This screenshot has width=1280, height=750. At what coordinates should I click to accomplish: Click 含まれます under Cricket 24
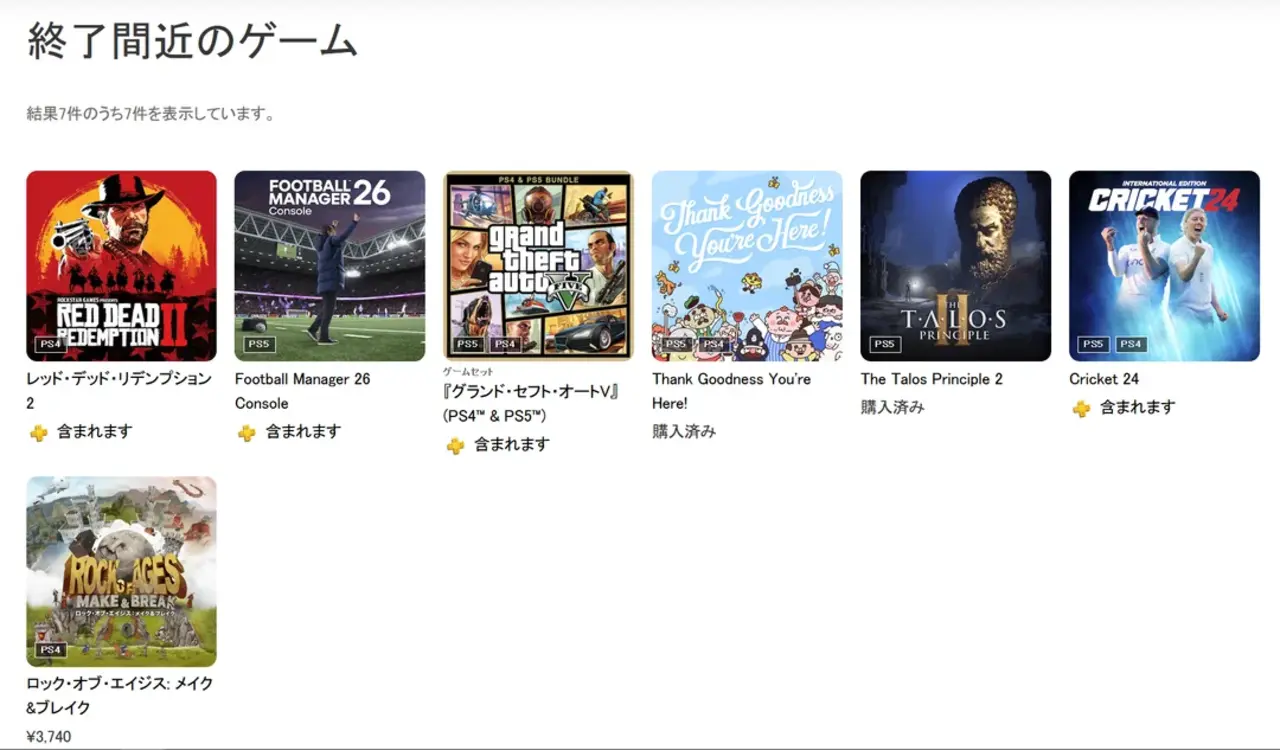(x=1138, y=407)
